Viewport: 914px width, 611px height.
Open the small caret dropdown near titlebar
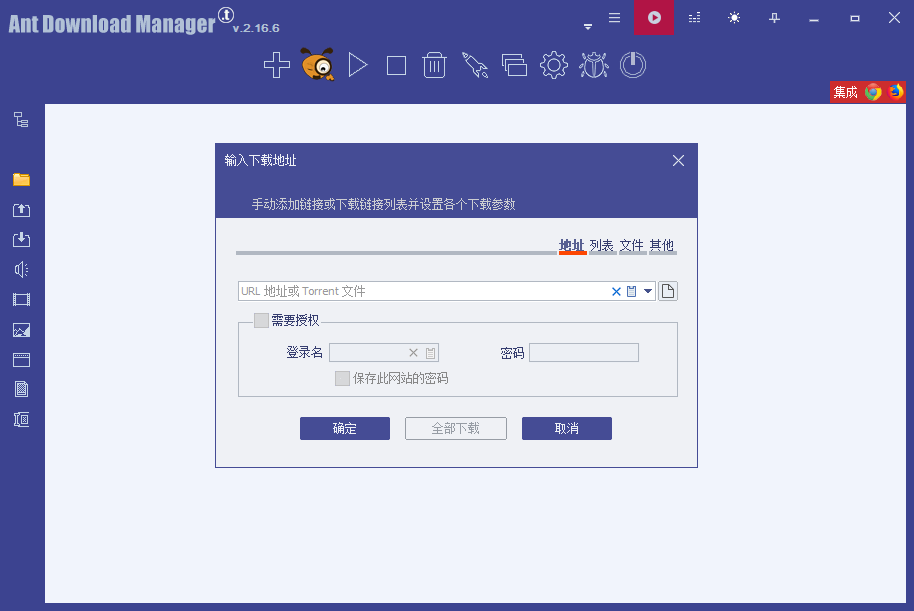[587, 27]
